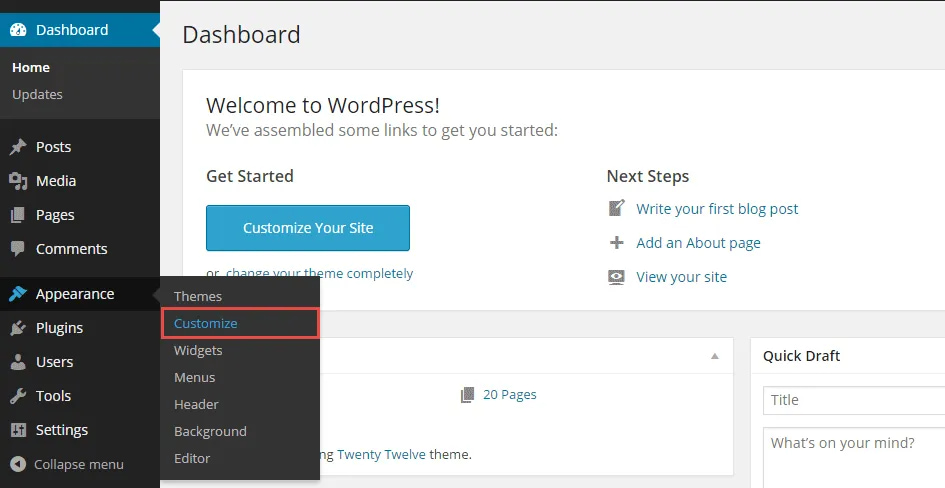The width and height of the screenshot is (945, 488).
Task: Click the Posts pushpin icon
Action: point(18,147)
